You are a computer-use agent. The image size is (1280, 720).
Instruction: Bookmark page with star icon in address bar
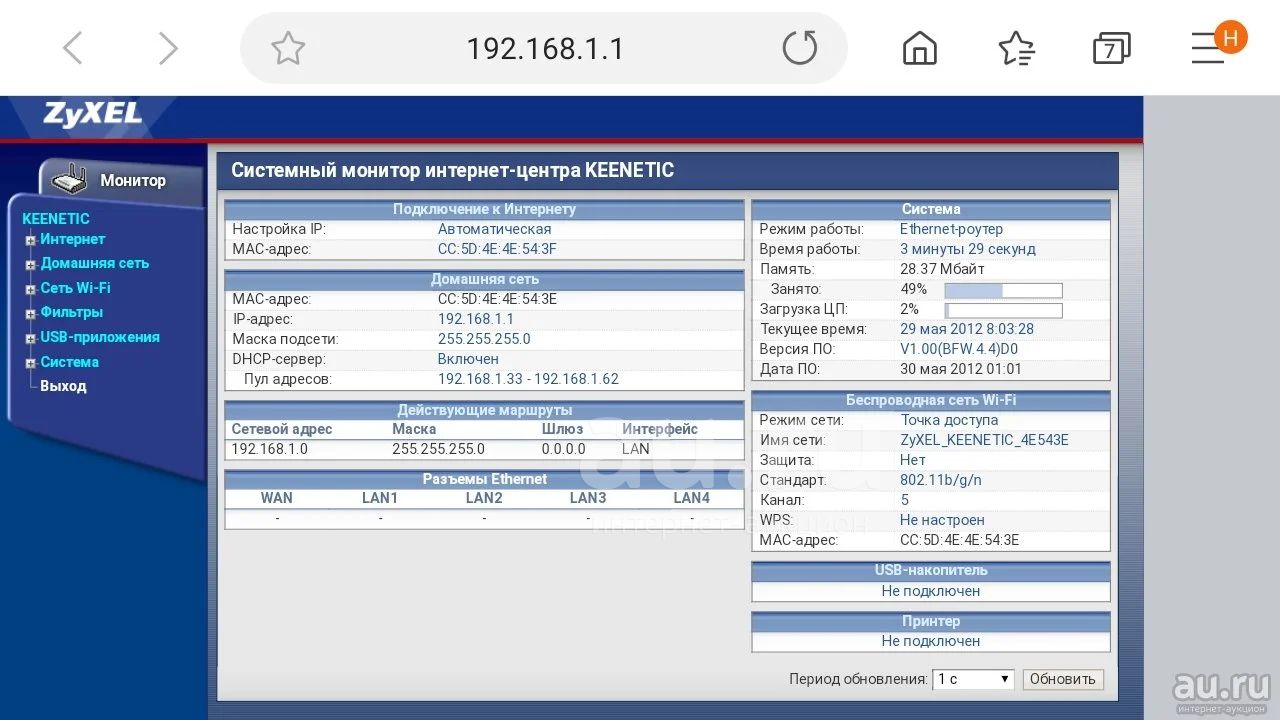(x=288, y=48)
